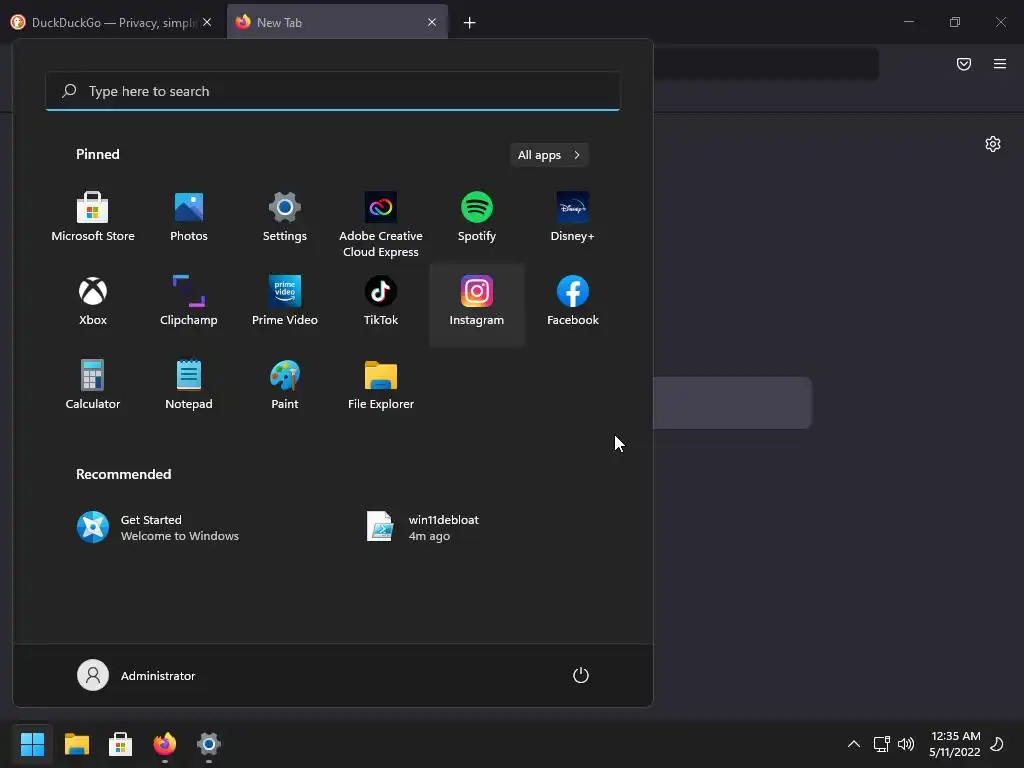Click the Firefox address bar
The width and height of the screenshot is (1024, 768).
tap(766, 64)
